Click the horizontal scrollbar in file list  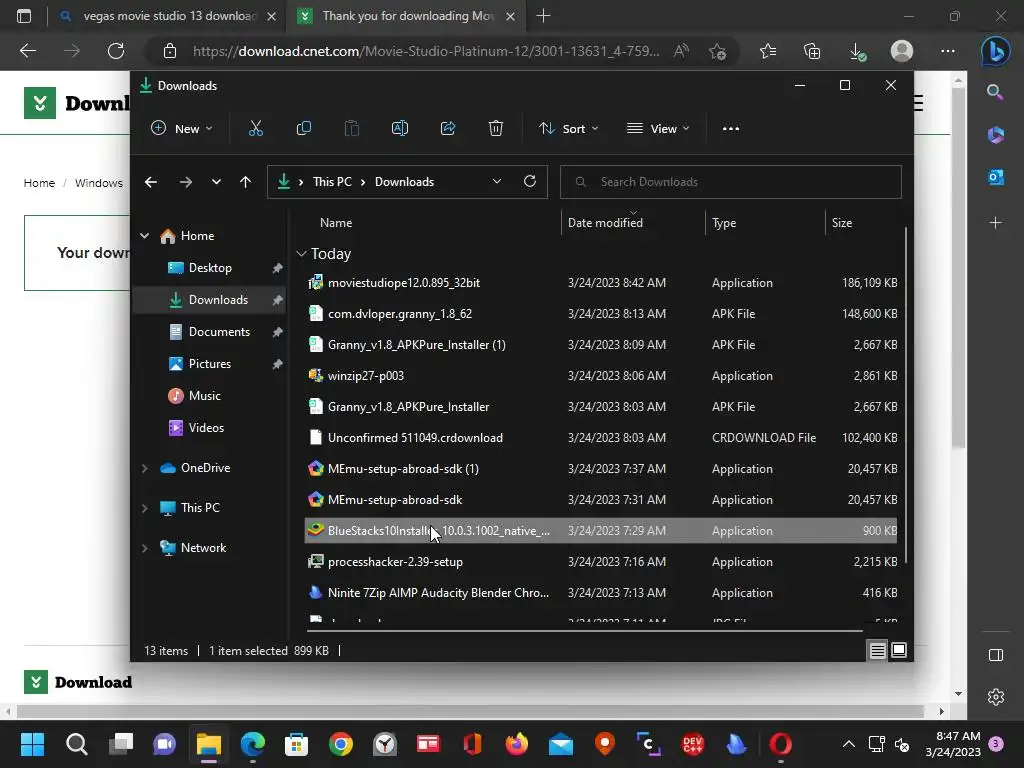[584, 631]
